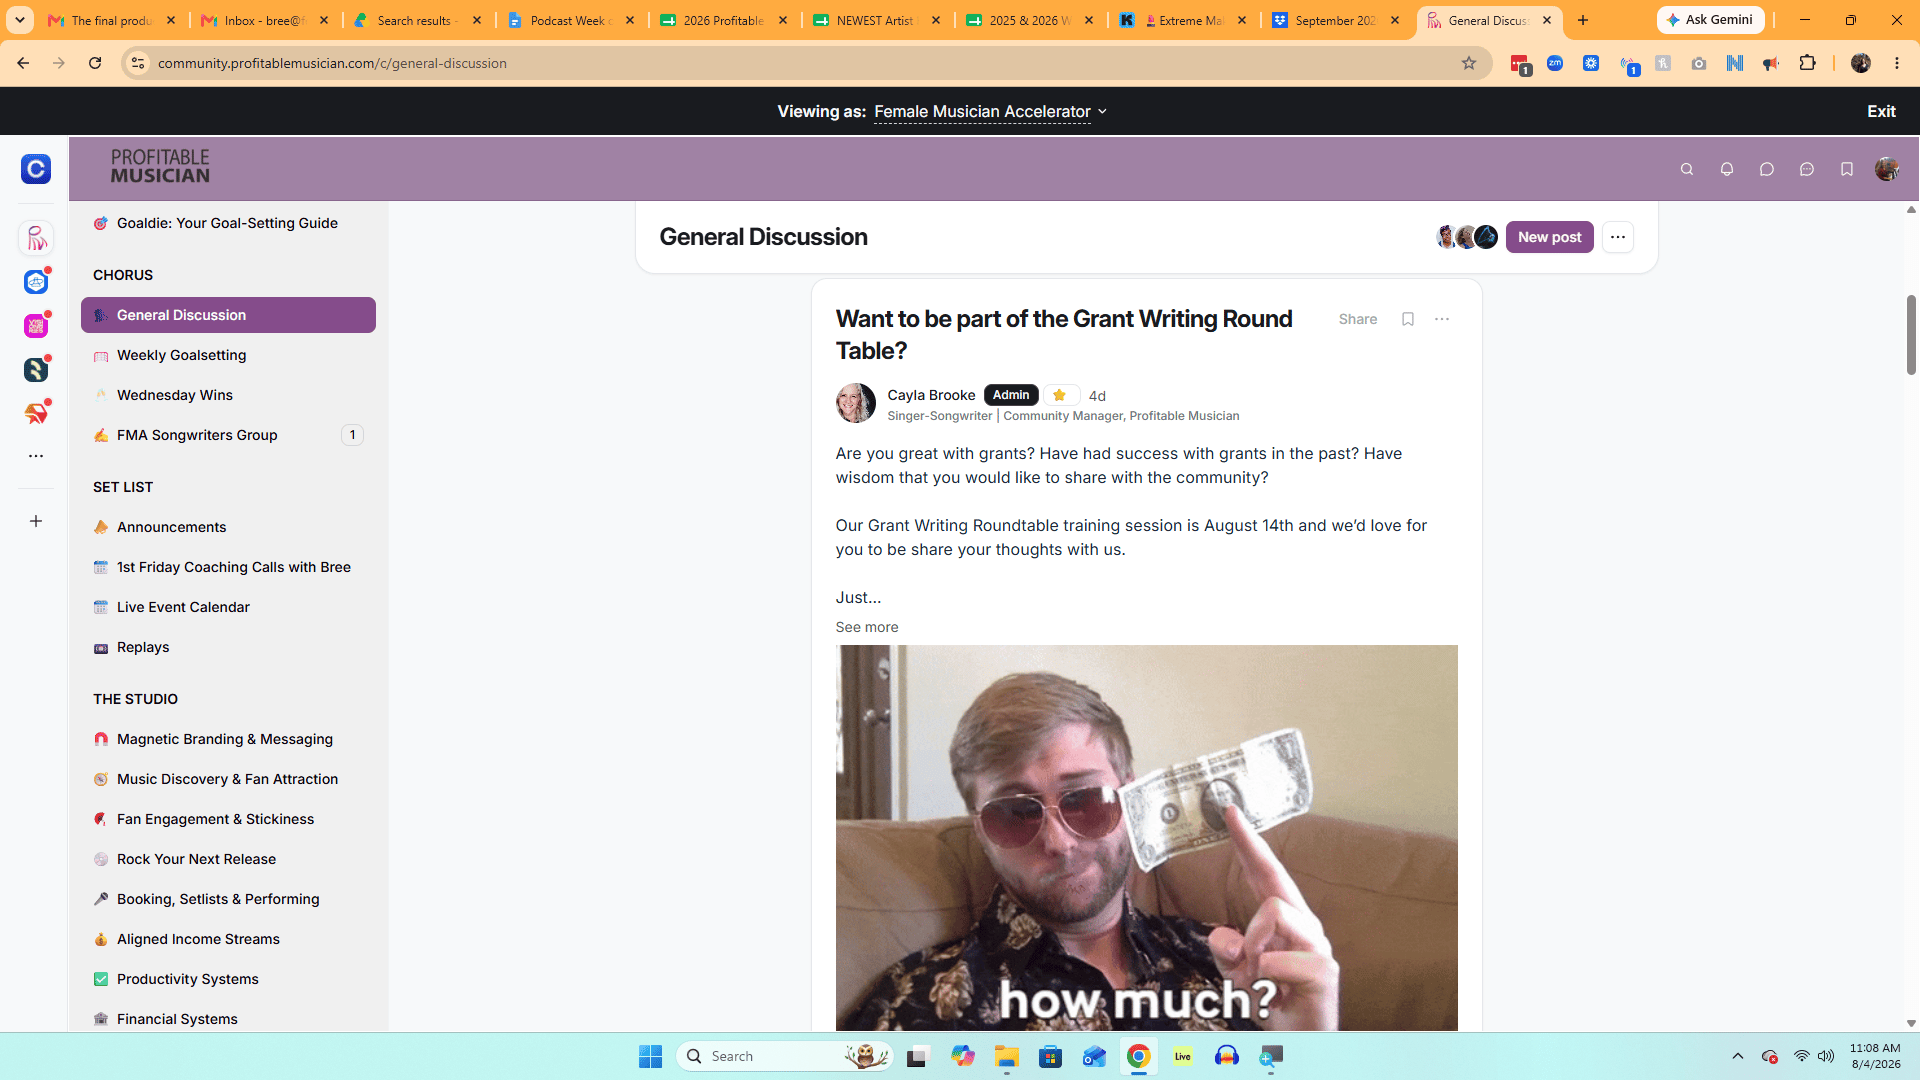
Task: Open Magnetic Branding & Messaging space
Action: [228, 739]
